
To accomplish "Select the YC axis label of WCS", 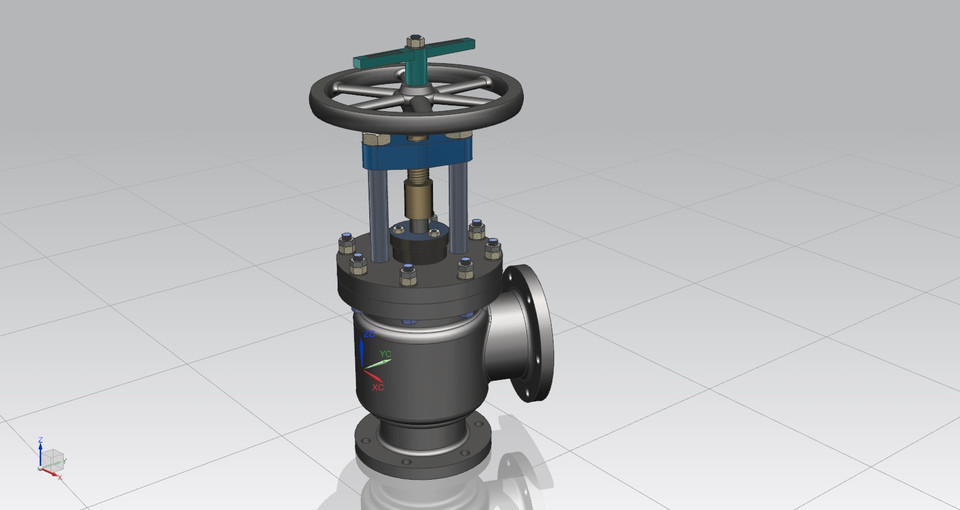I will [385, 354].
